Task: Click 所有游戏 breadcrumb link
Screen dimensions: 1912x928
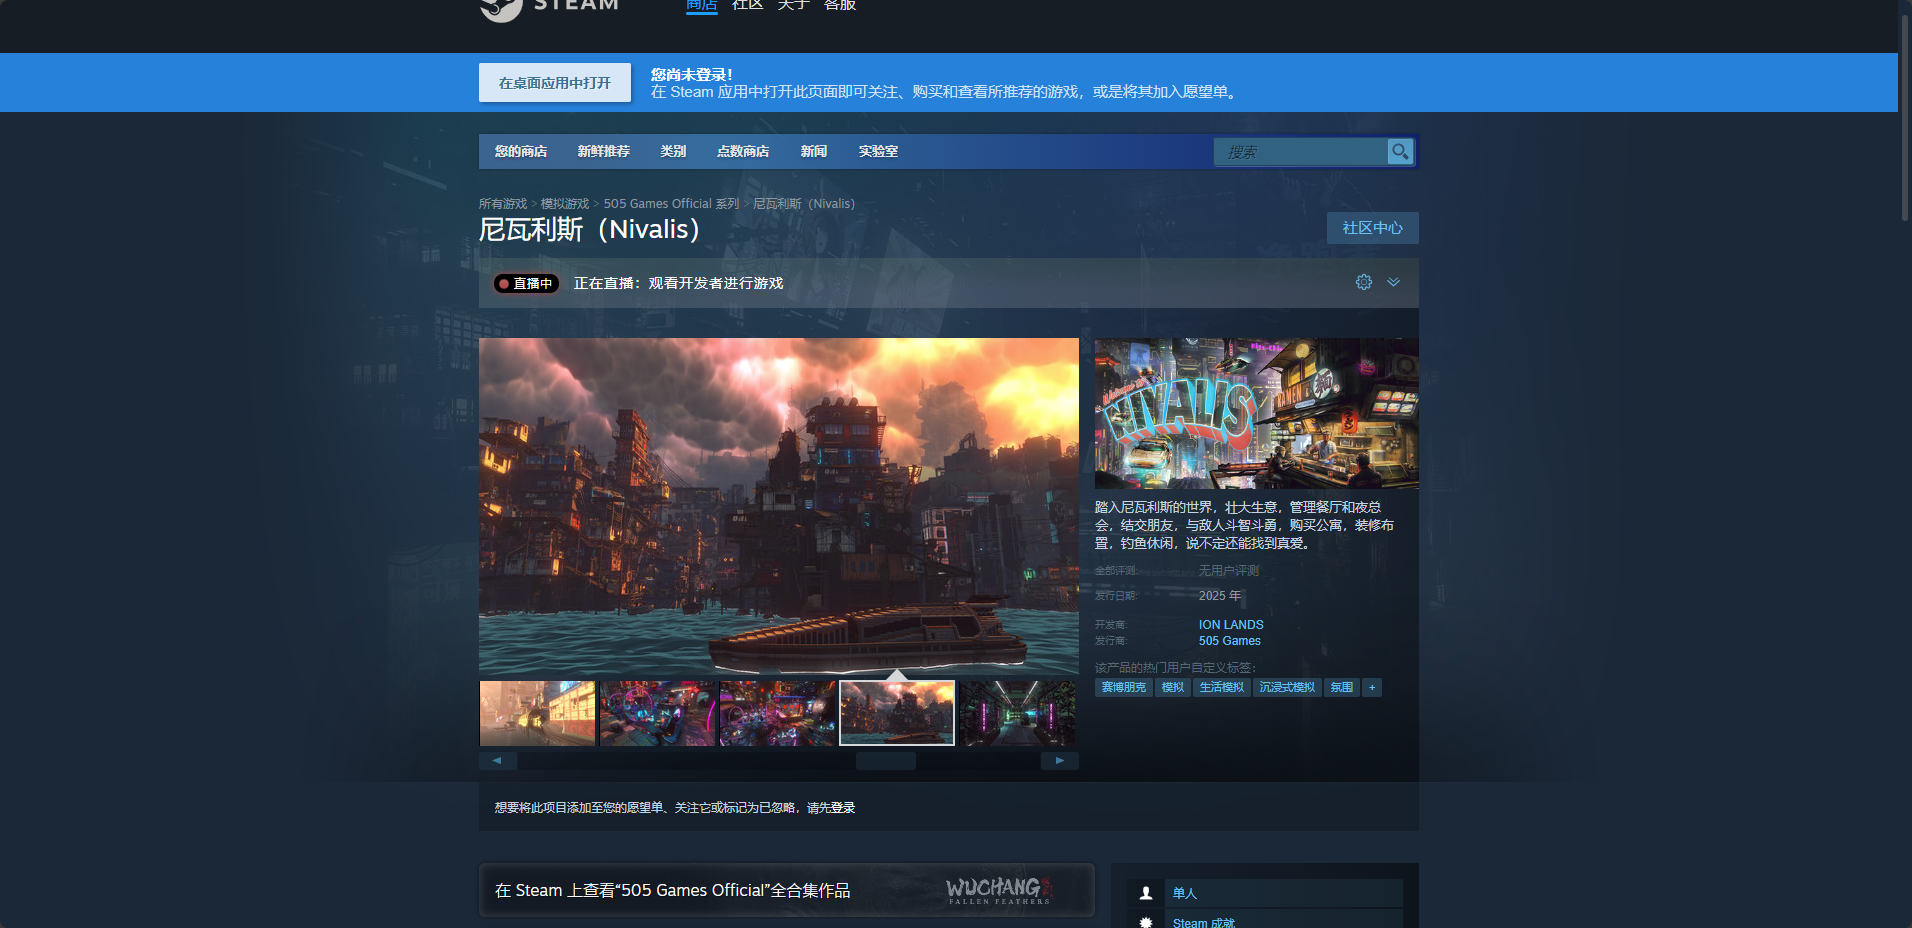Action: point(503,204)
